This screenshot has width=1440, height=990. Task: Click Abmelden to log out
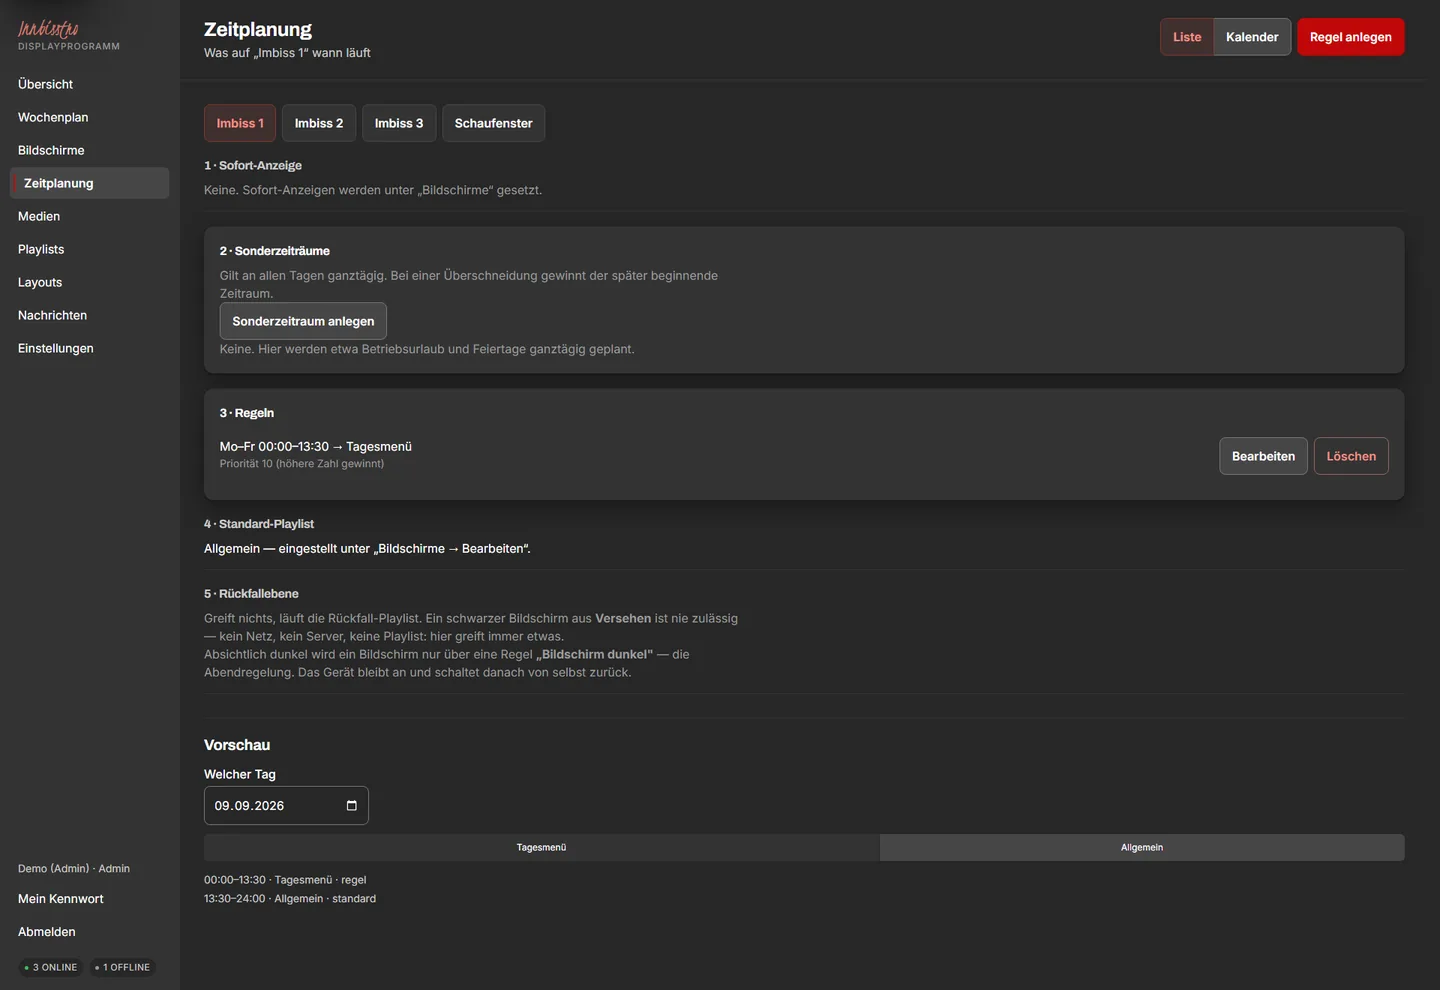[47, 932]
